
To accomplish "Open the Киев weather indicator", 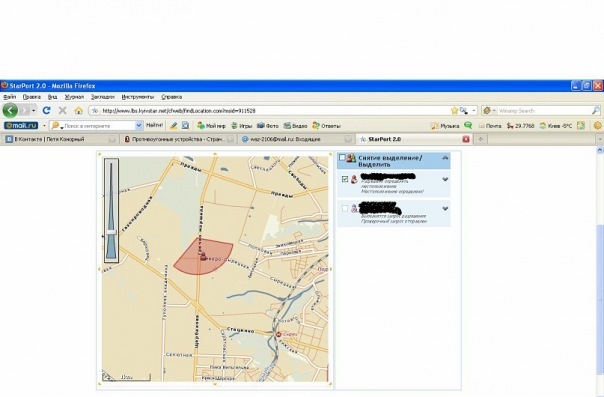I will click(x=555, y=126).
